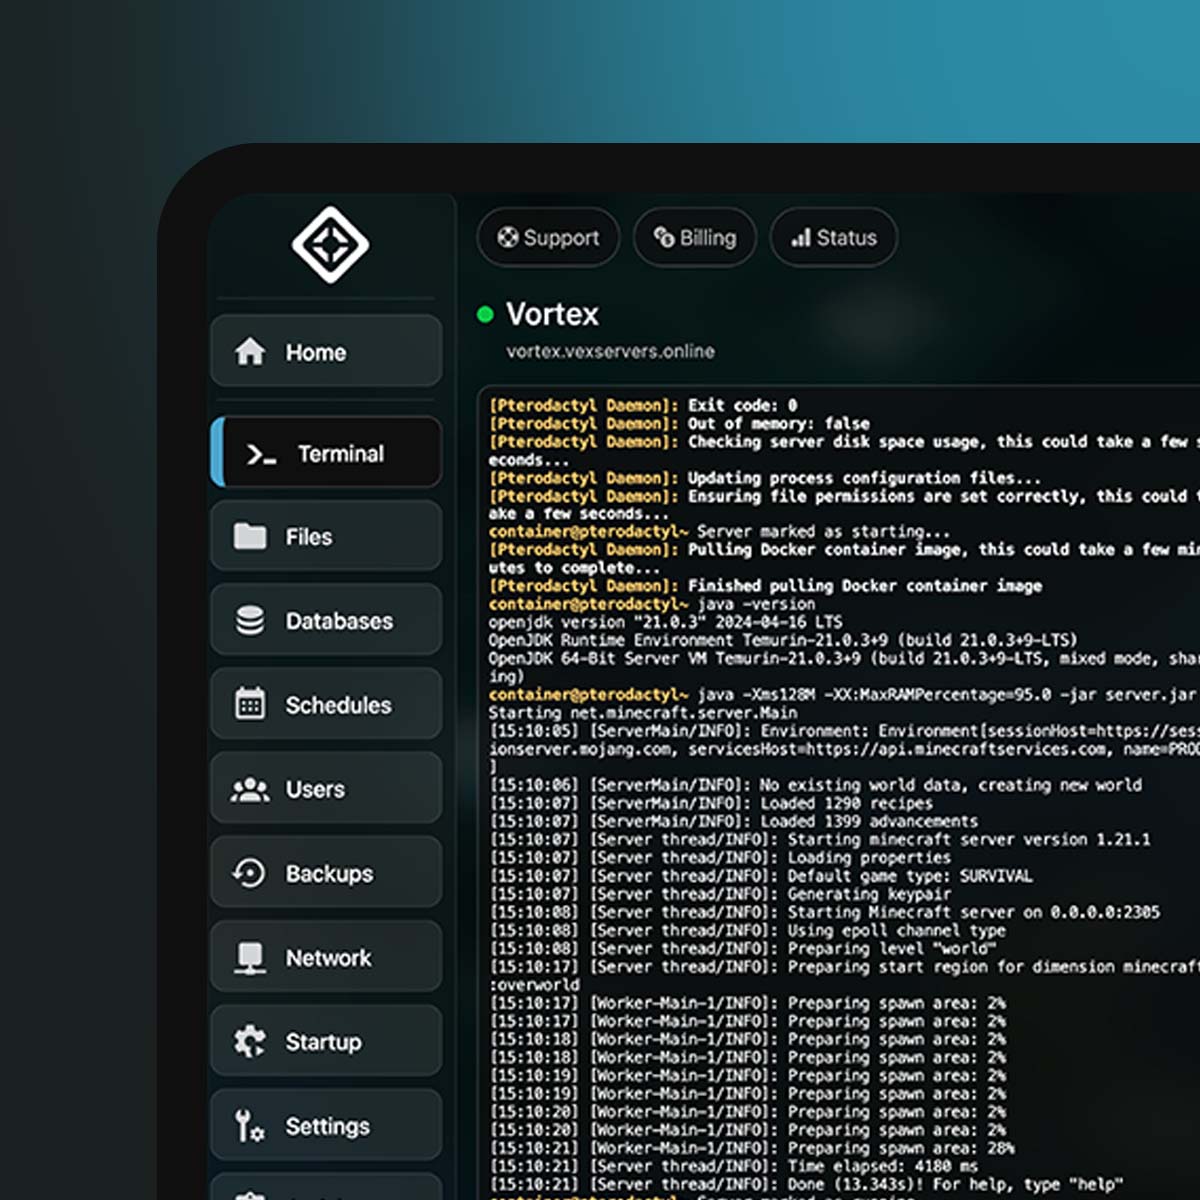1200x1200 pixels.
Task: Click the Home house icon
Action: click(x=250, y=352)
